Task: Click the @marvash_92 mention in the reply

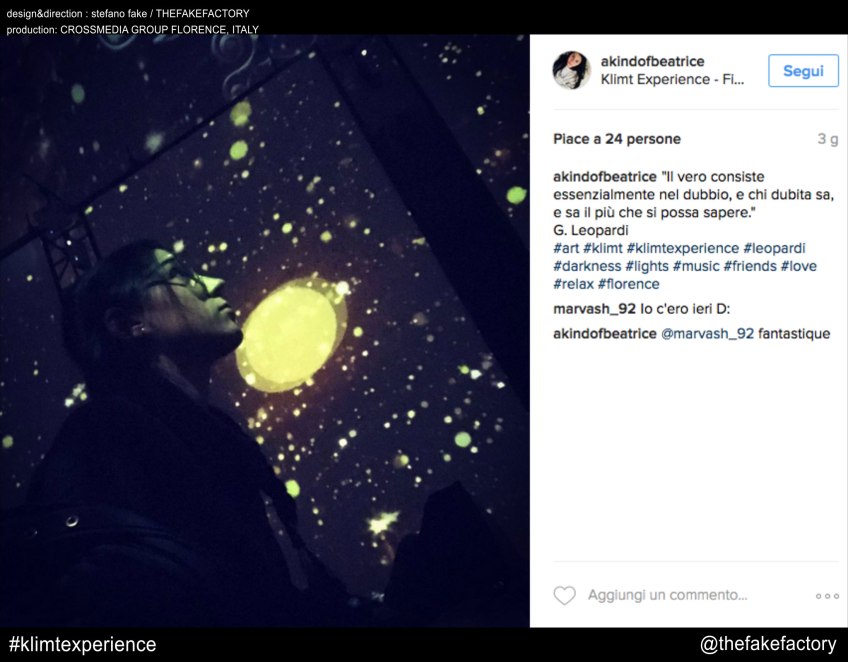Action: (707, 334)
